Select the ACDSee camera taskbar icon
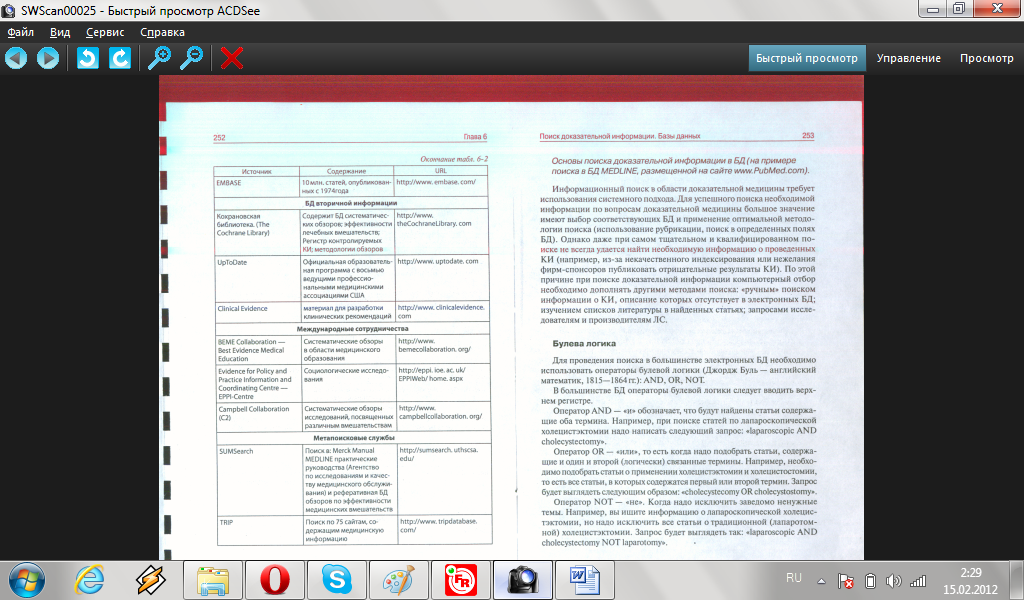Image resolution: width=1024 pixels, height=600 pixels. [522, 580]
